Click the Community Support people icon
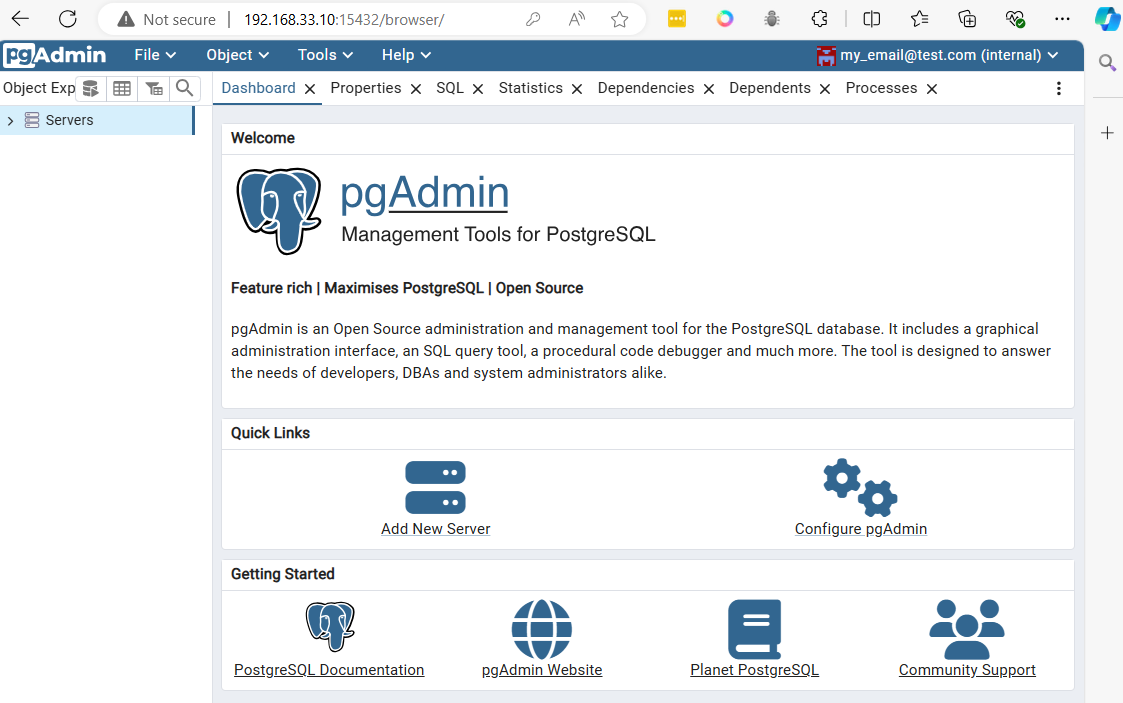Image resolution: width=1123 pixels, height=703 pixels. (966, 628)
